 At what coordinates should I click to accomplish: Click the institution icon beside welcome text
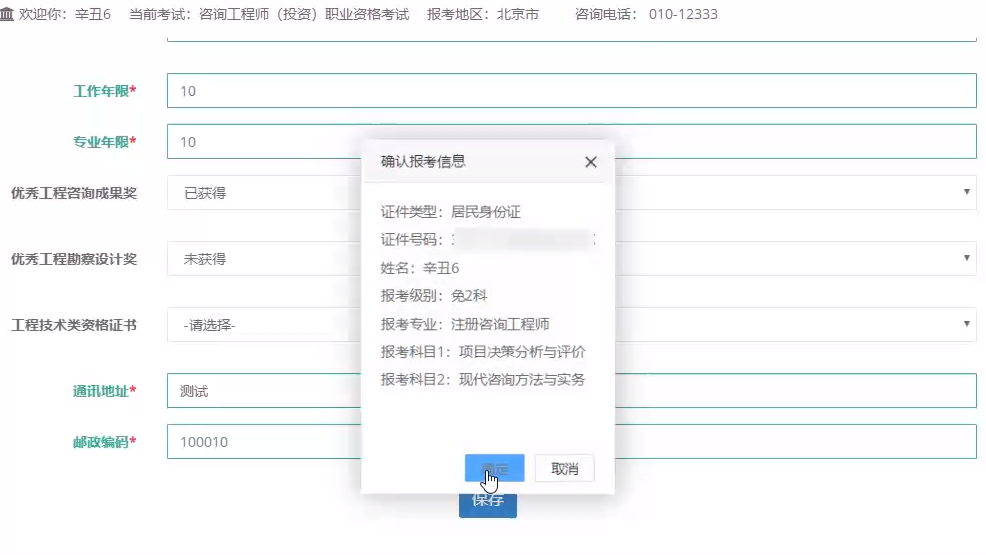pos(7,14)
